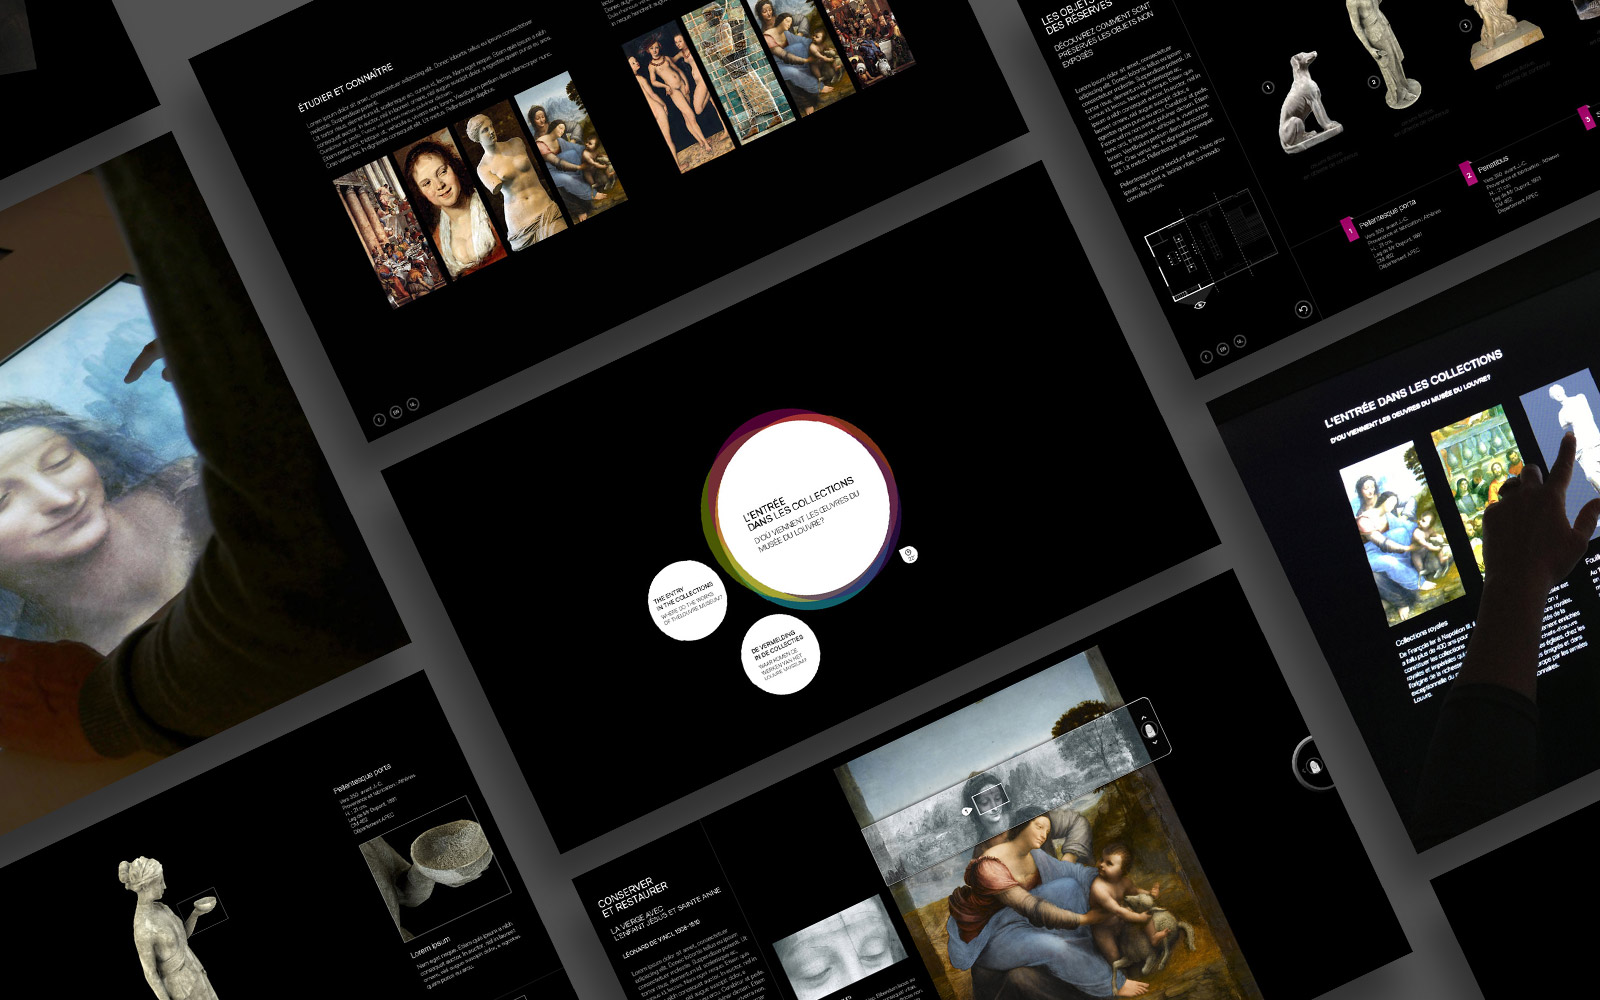Viewport: 1600px width, 1000px height.
Task: Select number 2 circle beside the standing statue
Action: coord(1374,82)
